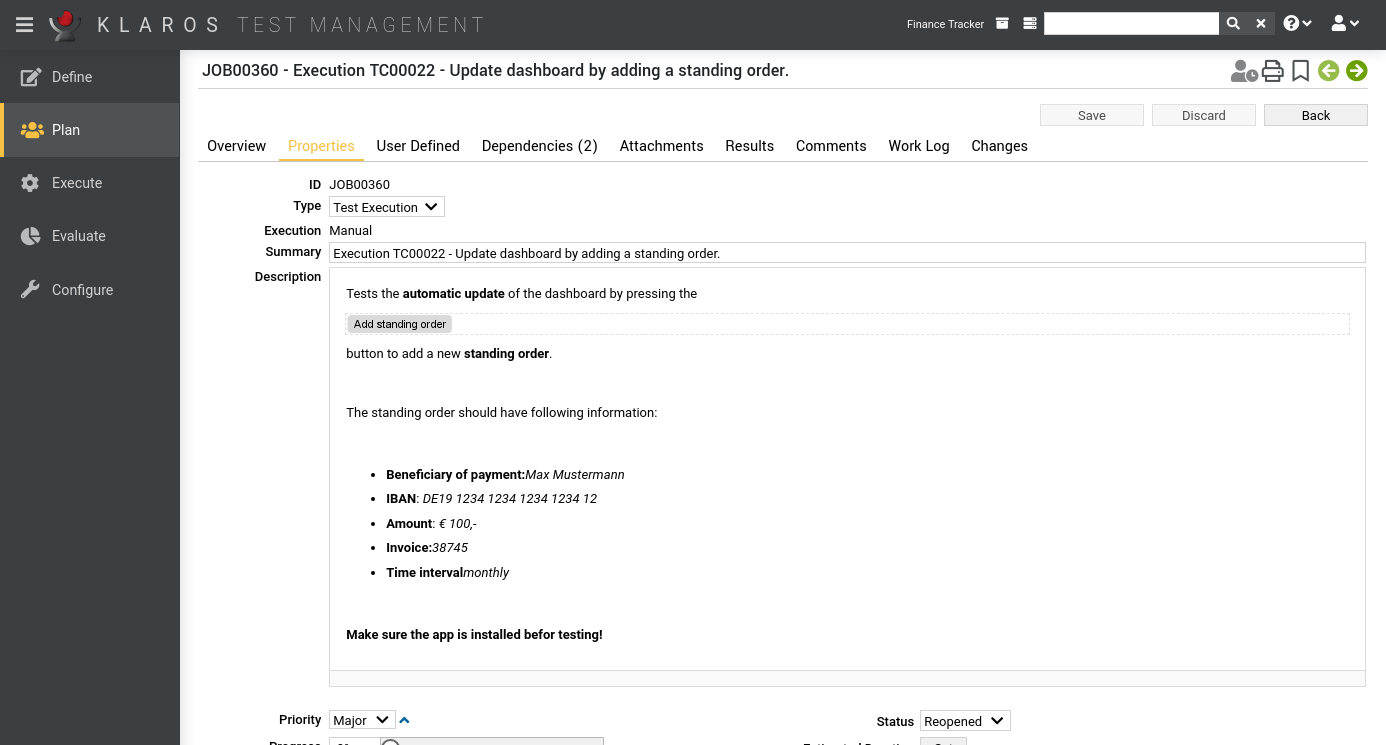This screenshot has height=745, width=1386.
Task: Clear search with the X icon
Action: click(1261, 24)
